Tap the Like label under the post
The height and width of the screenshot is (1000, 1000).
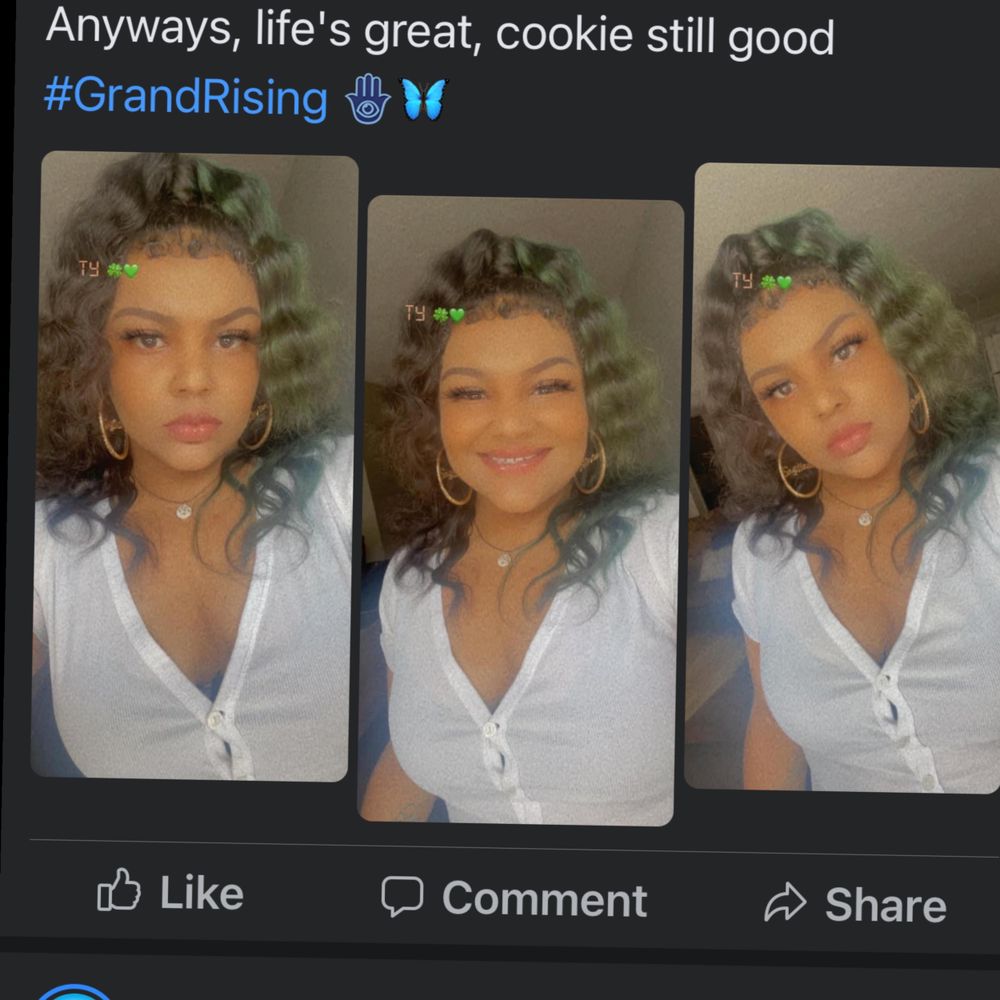click(x=202, y=893)
